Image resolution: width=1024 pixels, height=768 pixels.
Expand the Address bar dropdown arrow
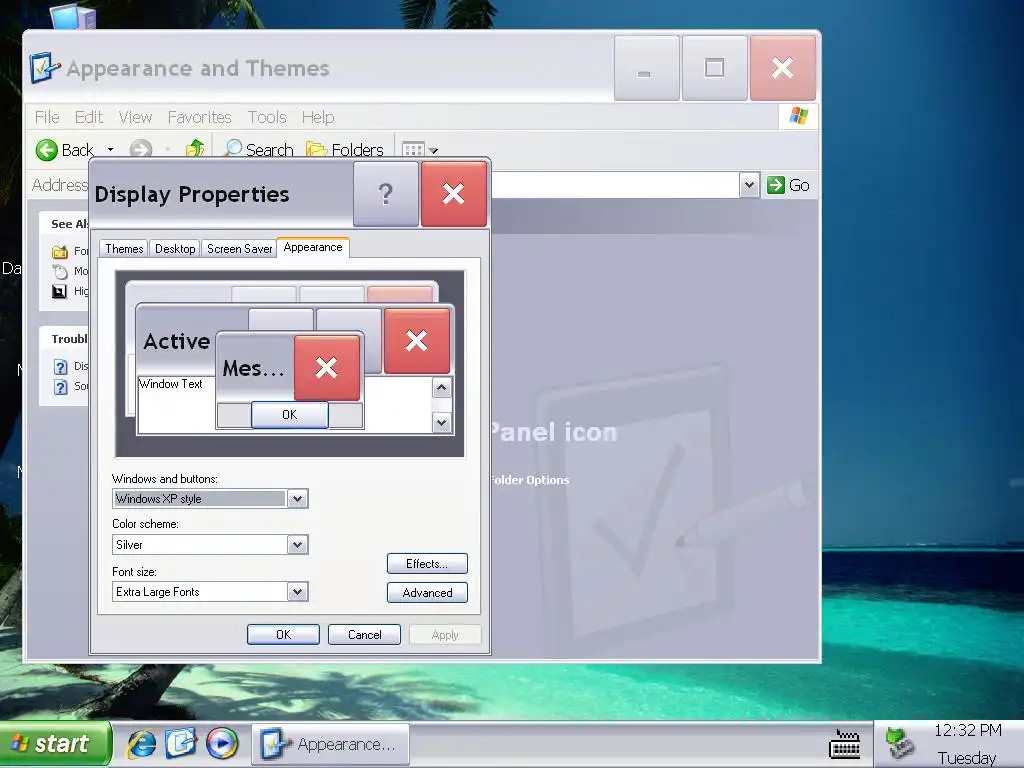(749, 185)
